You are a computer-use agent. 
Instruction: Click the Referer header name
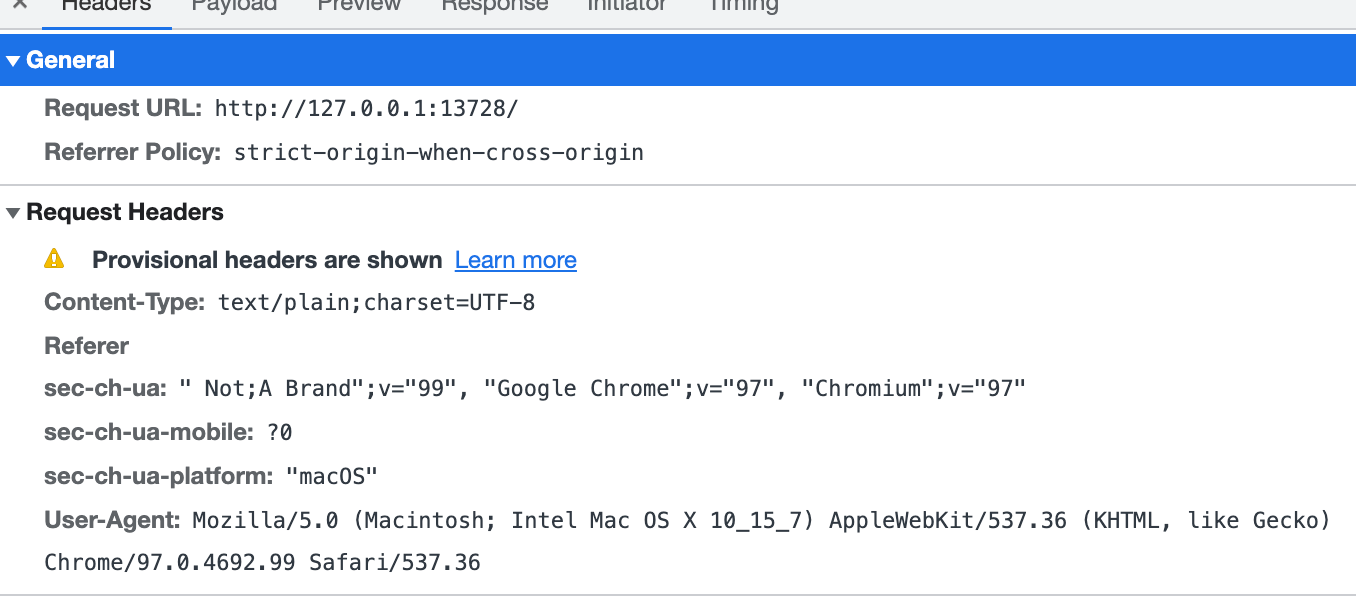87,346
